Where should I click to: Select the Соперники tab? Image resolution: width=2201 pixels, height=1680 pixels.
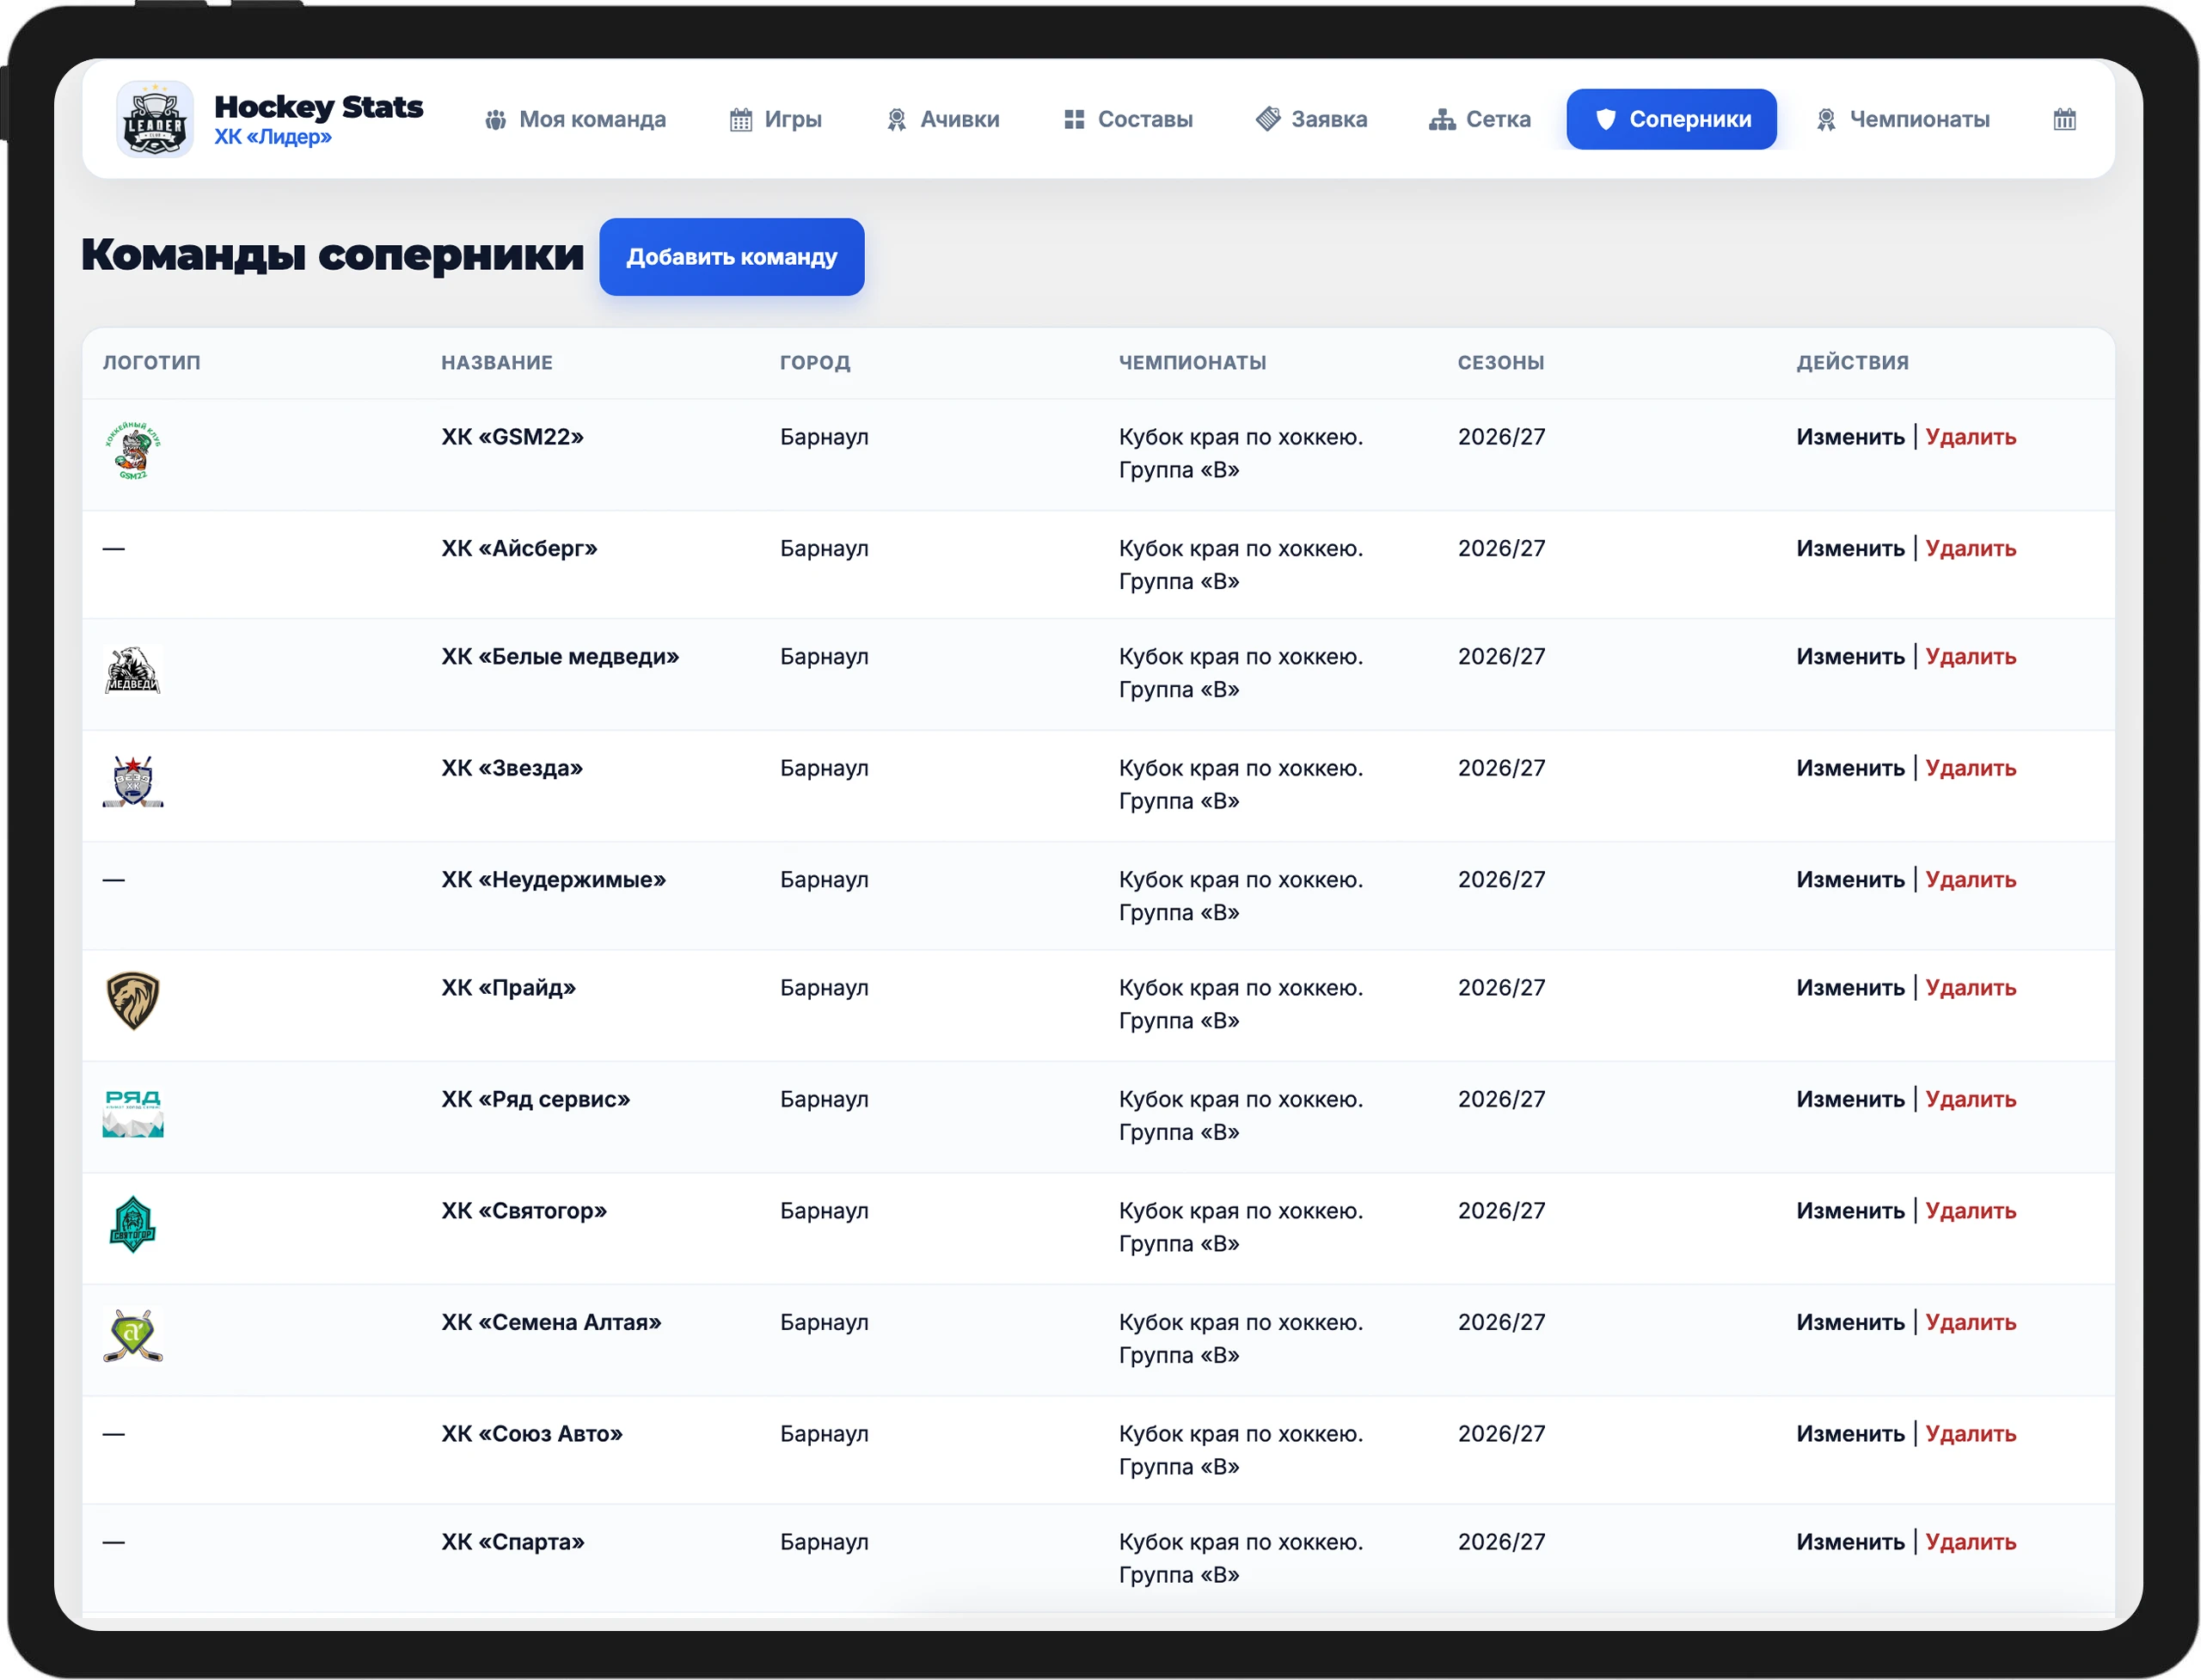point(1671,119)
